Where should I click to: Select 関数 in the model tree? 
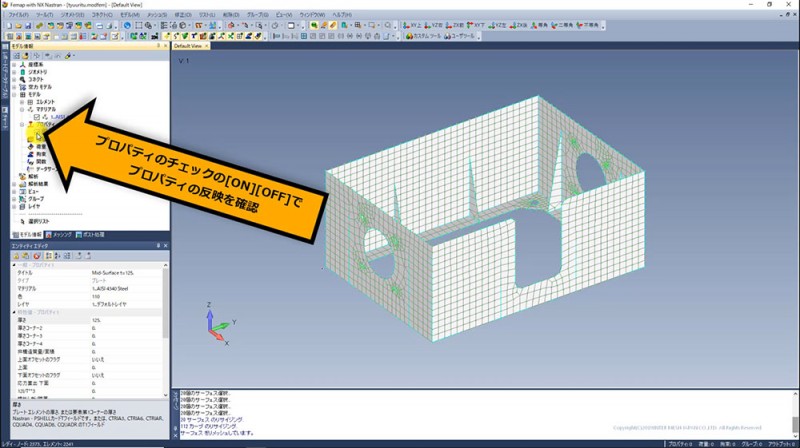point(41,161)
